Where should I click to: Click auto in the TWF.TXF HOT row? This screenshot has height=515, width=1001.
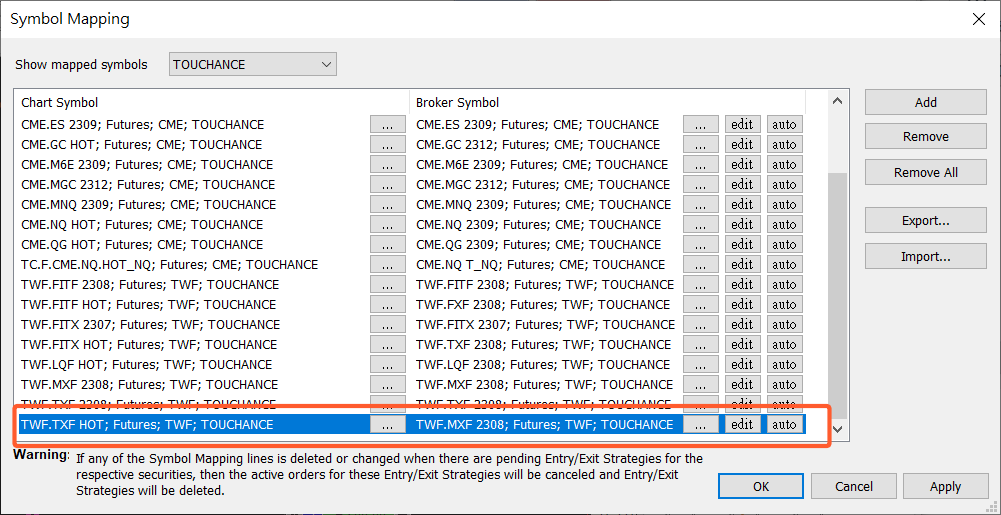tap(785, 425)
